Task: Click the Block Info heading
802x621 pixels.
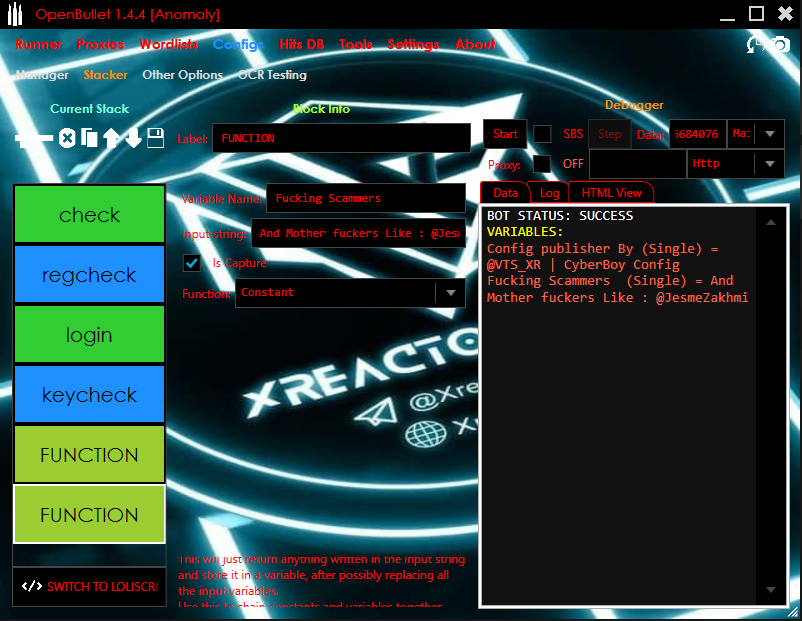Action: click(x=321, y=108)
